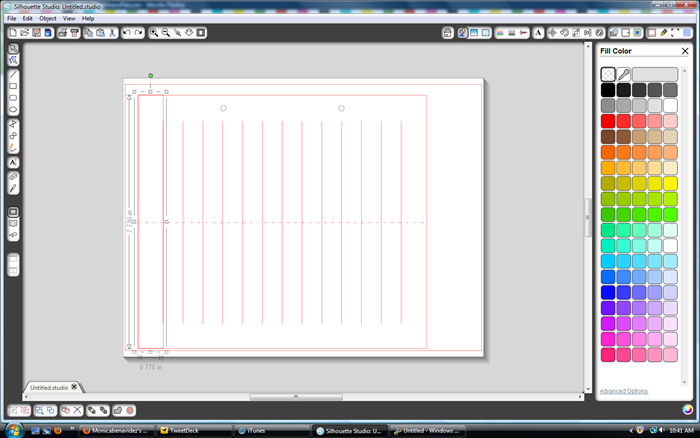
Task: Click the Print icon in toolbar
Action: pyautogui.click(x=62, y=33)
